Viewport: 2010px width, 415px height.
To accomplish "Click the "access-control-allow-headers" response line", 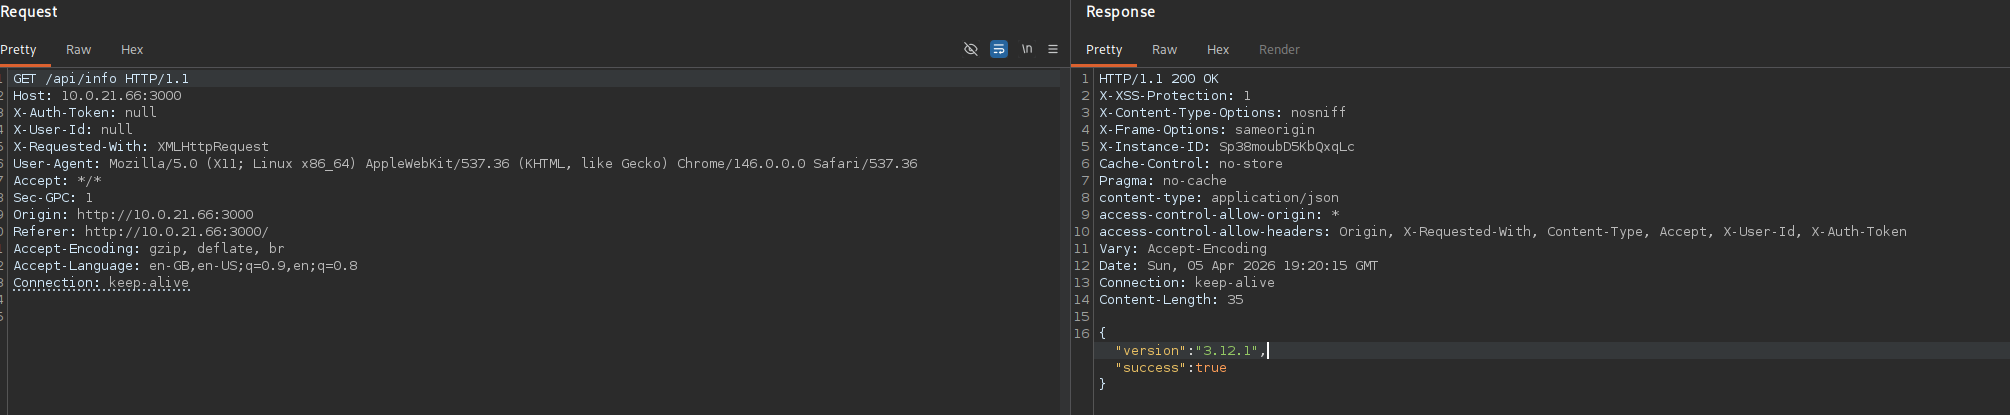I will point(1503,231).
